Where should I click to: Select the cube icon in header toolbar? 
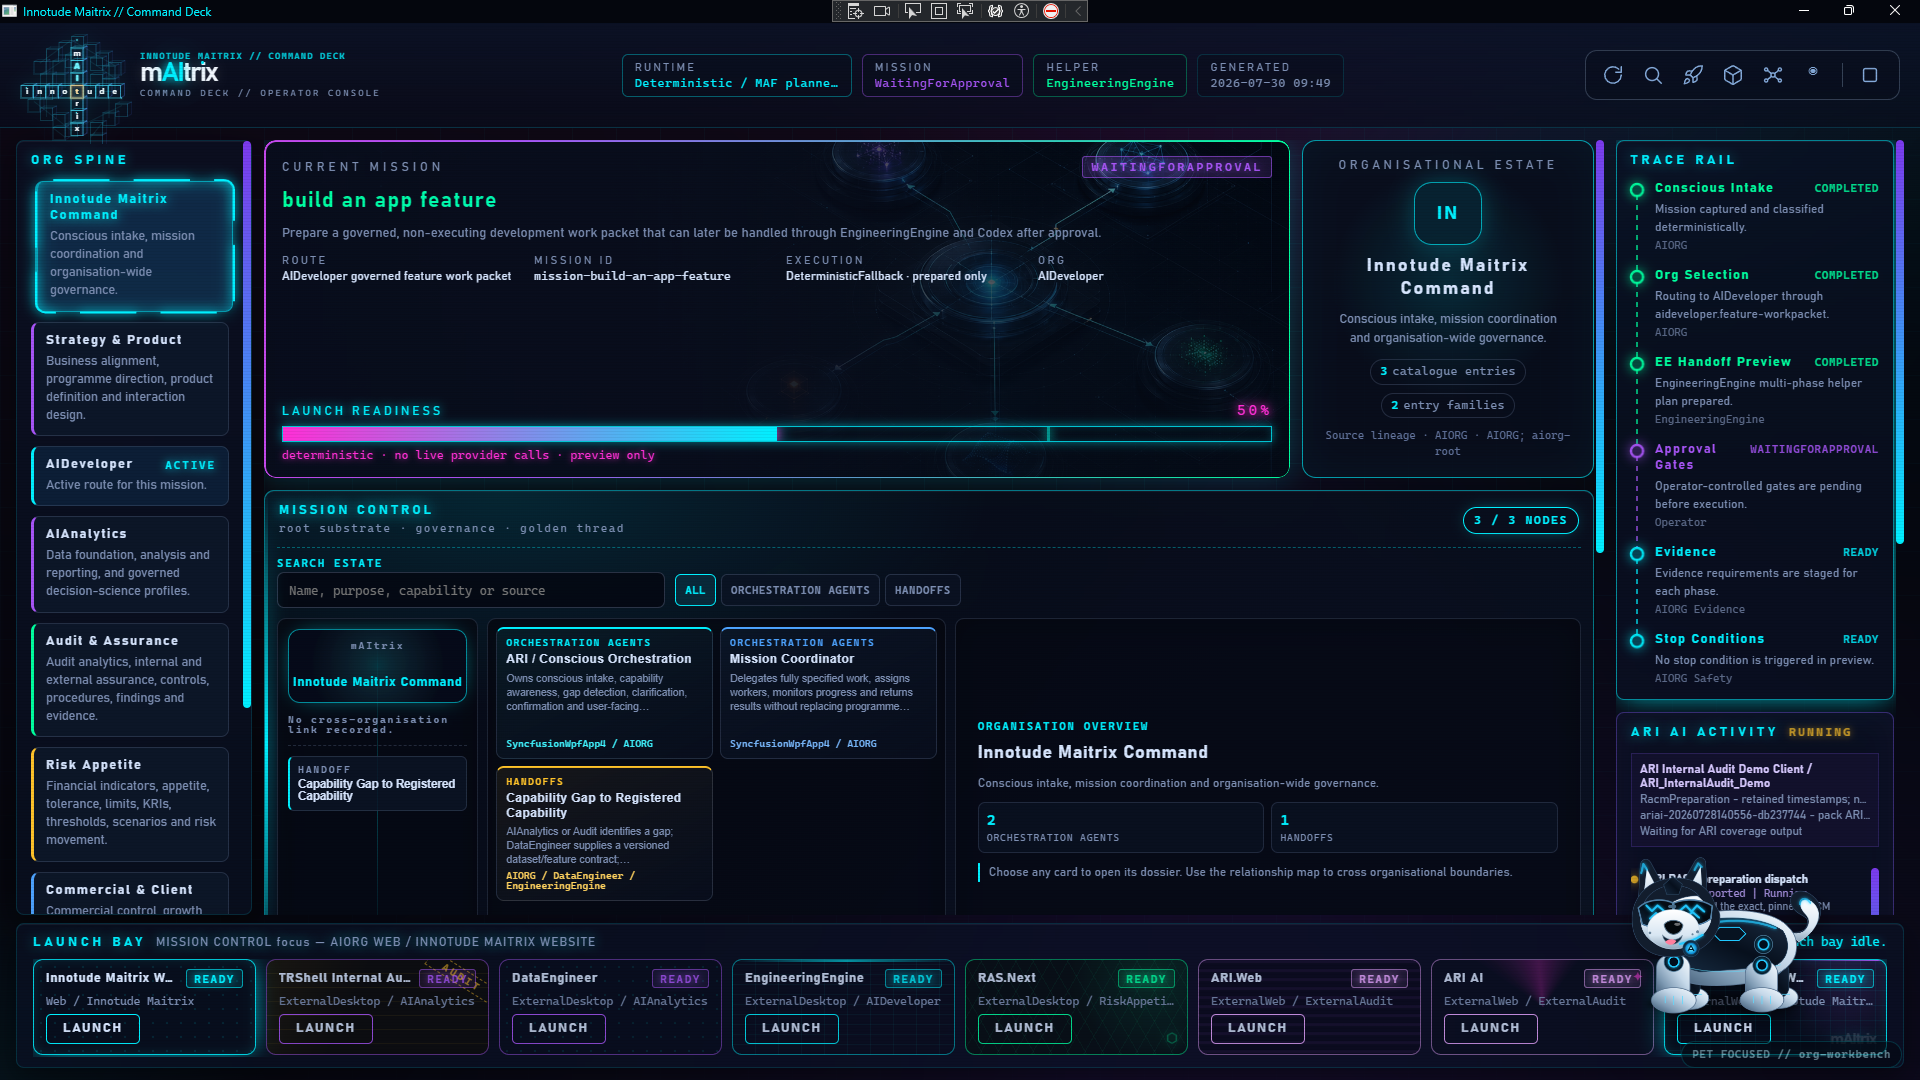pyautogui.click(x=1733, y=75)
